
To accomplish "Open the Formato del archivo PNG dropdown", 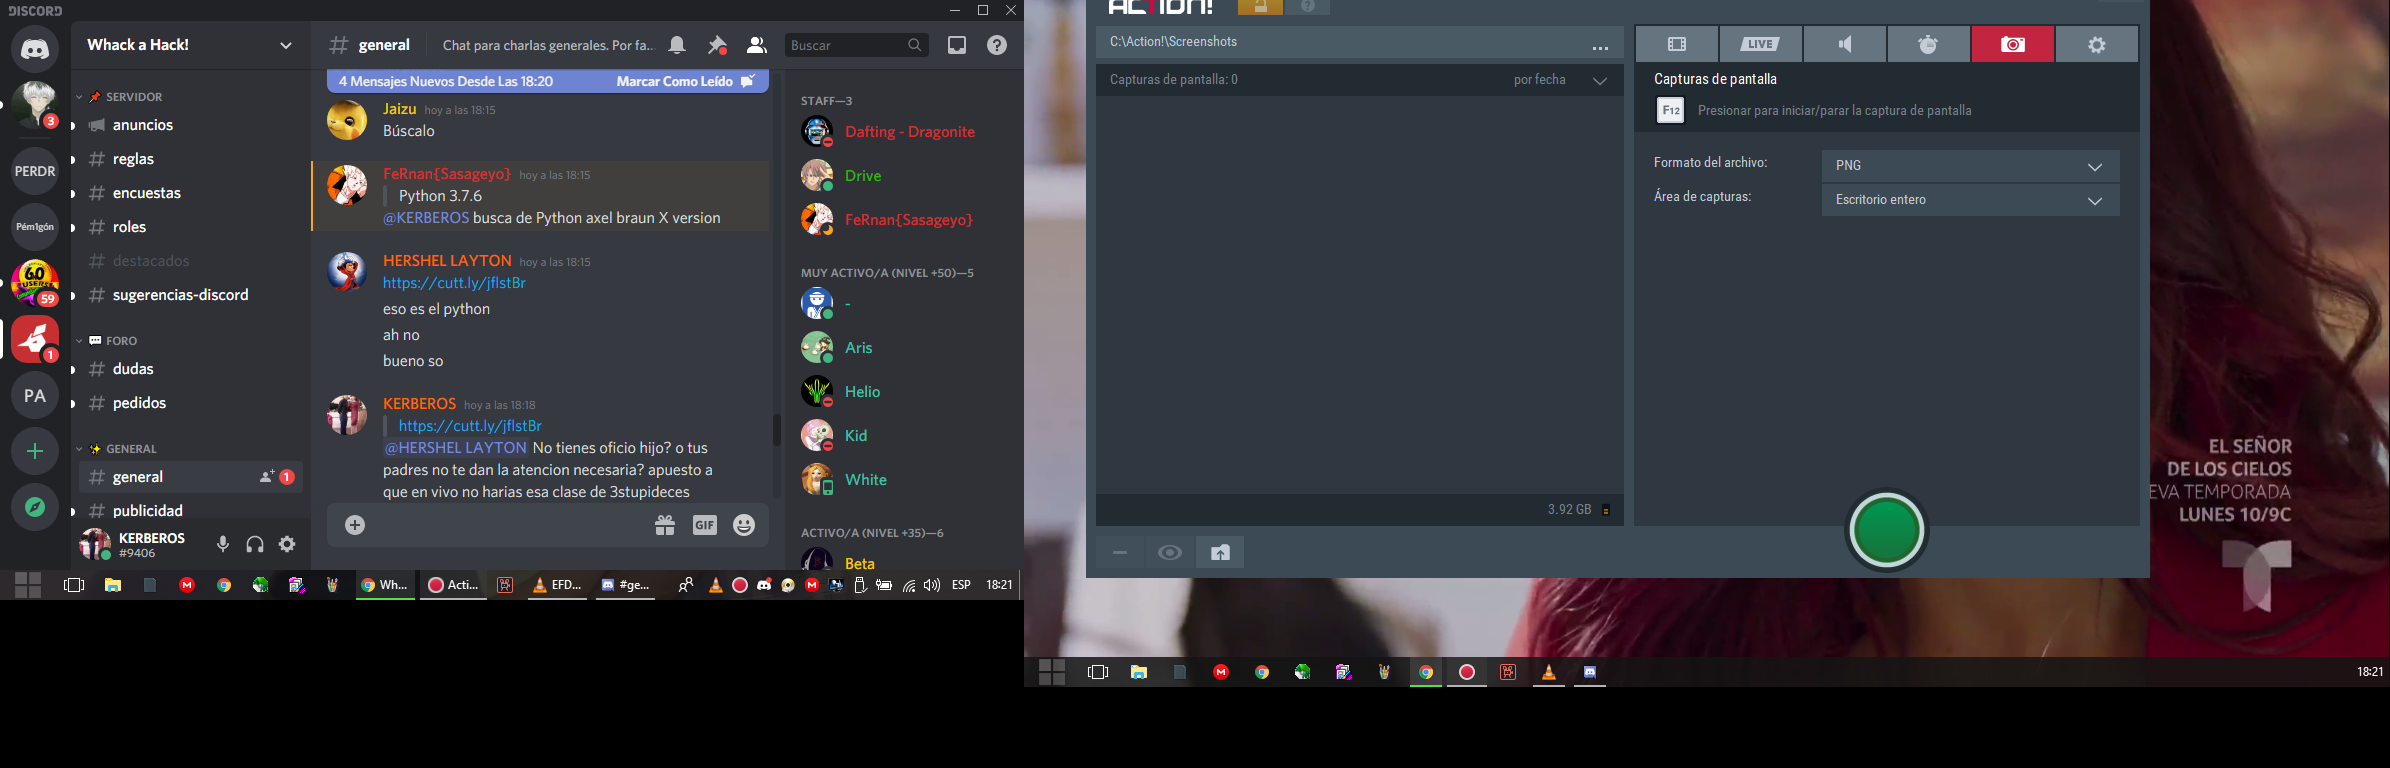I will pos(1969,166).
